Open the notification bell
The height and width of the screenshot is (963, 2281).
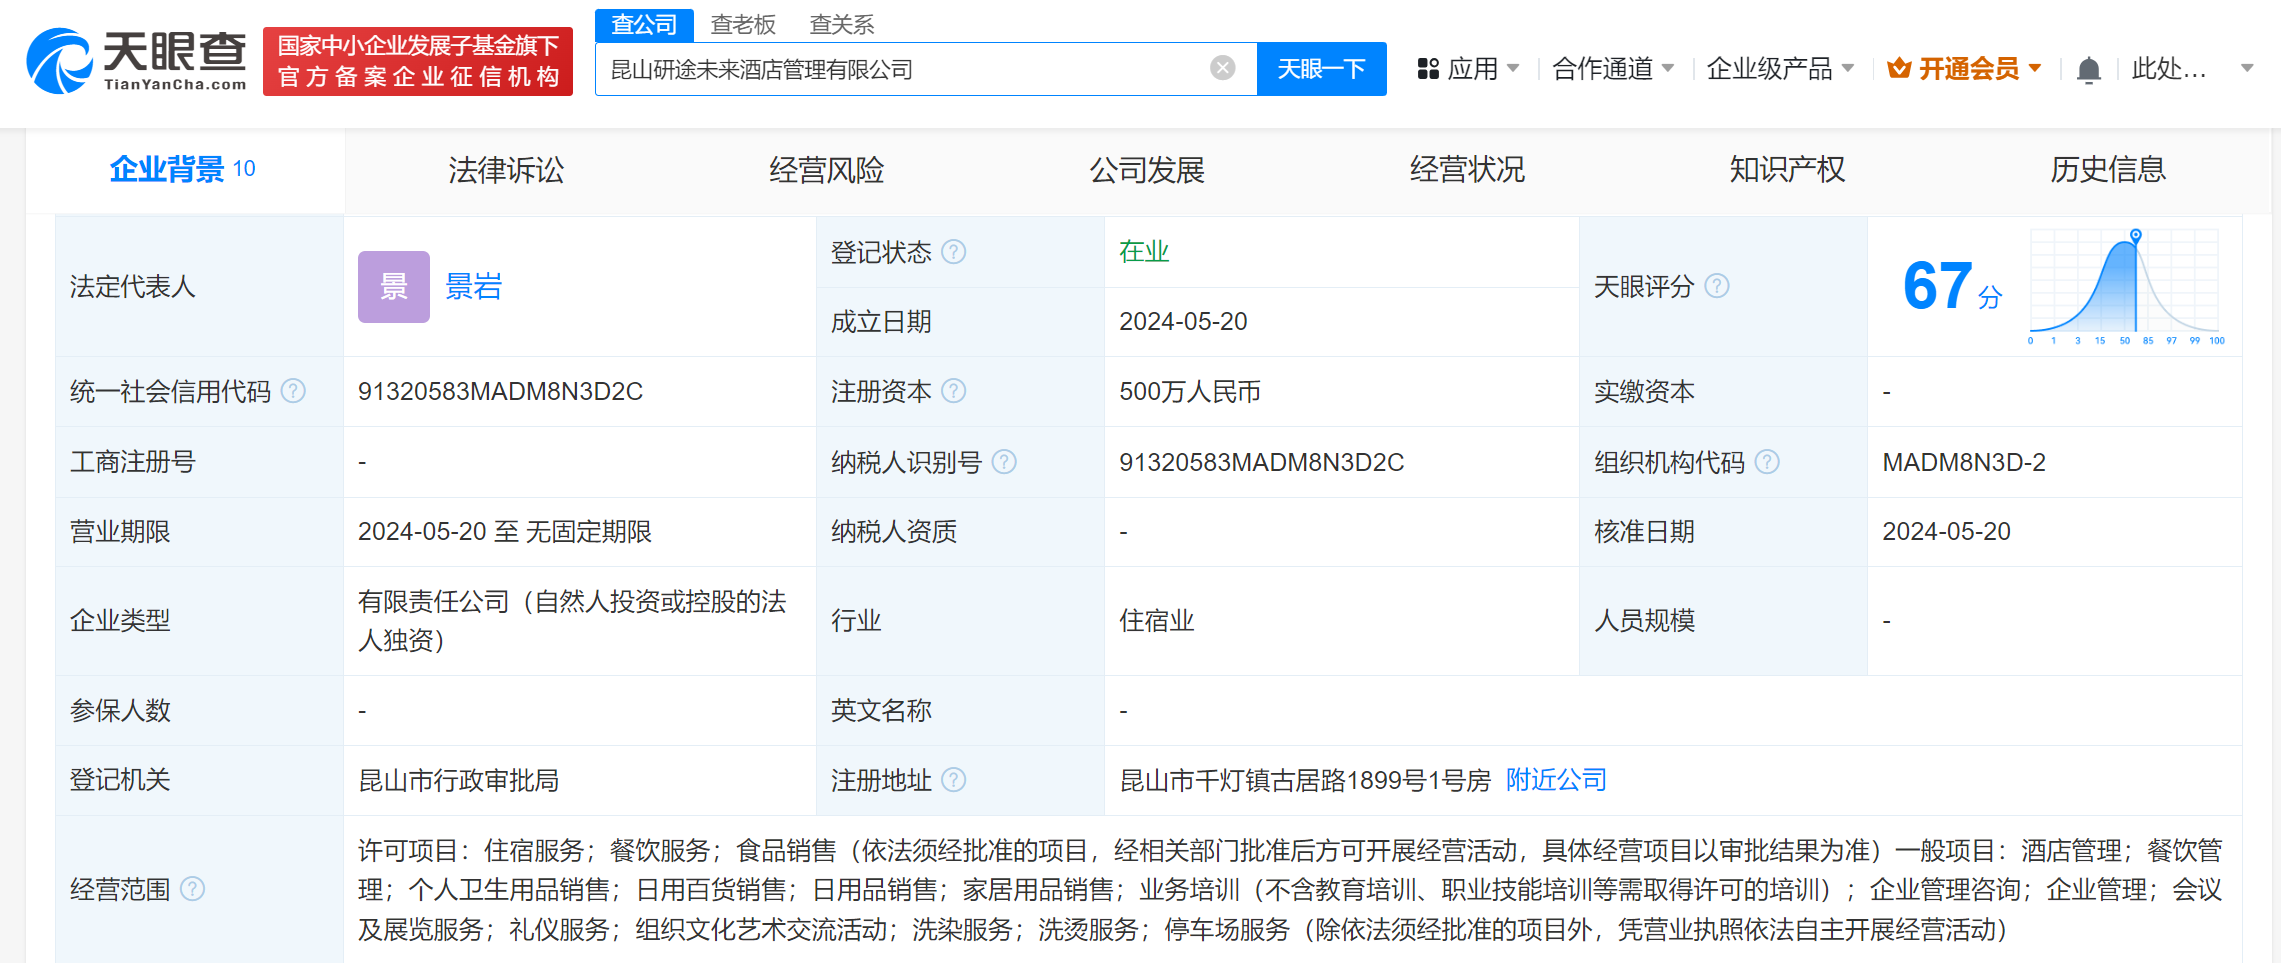tap(2088, 70)
